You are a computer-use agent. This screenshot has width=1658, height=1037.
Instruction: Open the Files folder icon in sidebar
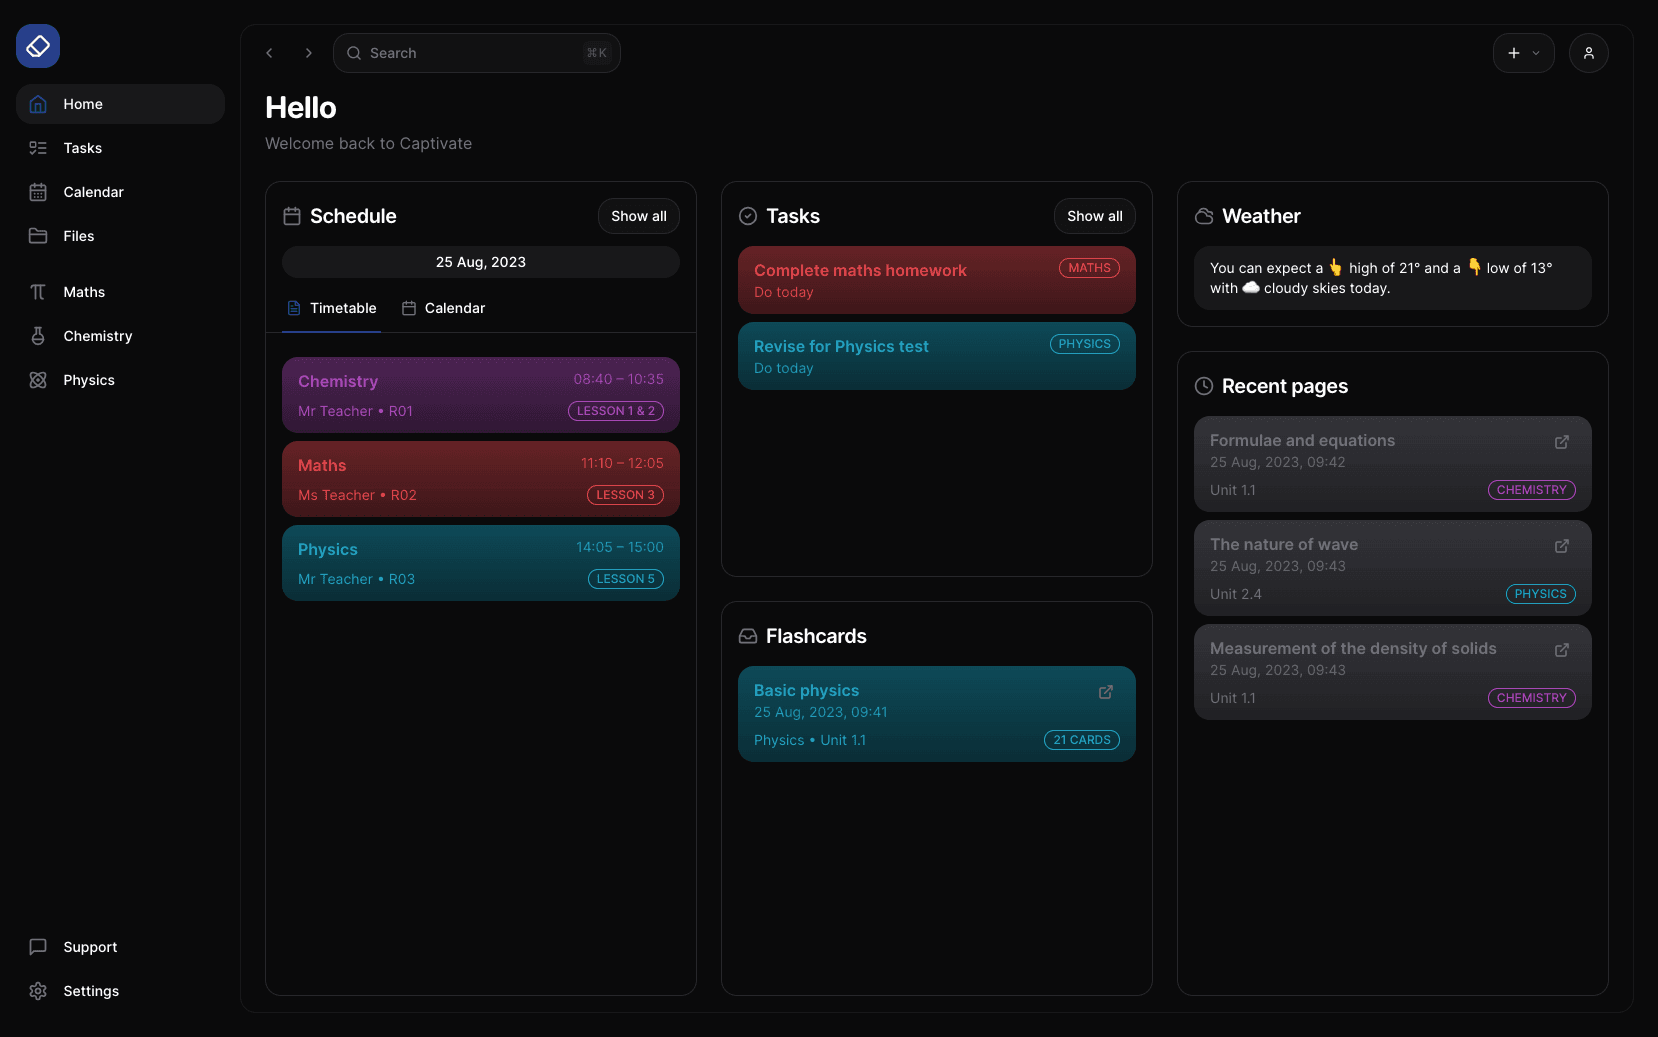(38, 235)
